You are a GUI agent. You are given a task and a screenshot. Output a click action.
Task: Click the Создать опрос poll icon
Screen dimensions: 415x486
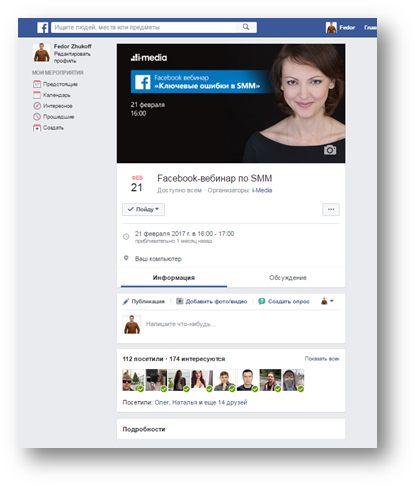click(x=262, y=301)
